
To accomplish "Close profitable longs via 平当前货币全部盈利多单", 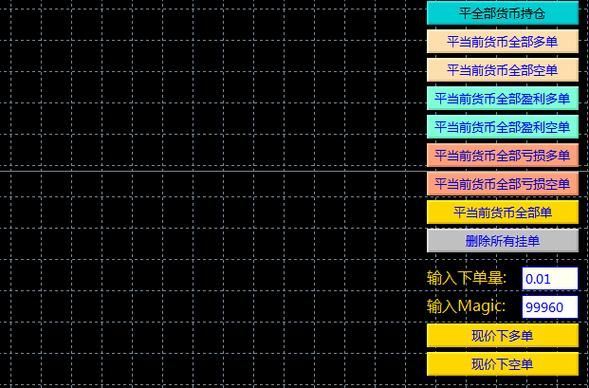I will [503, 98].
